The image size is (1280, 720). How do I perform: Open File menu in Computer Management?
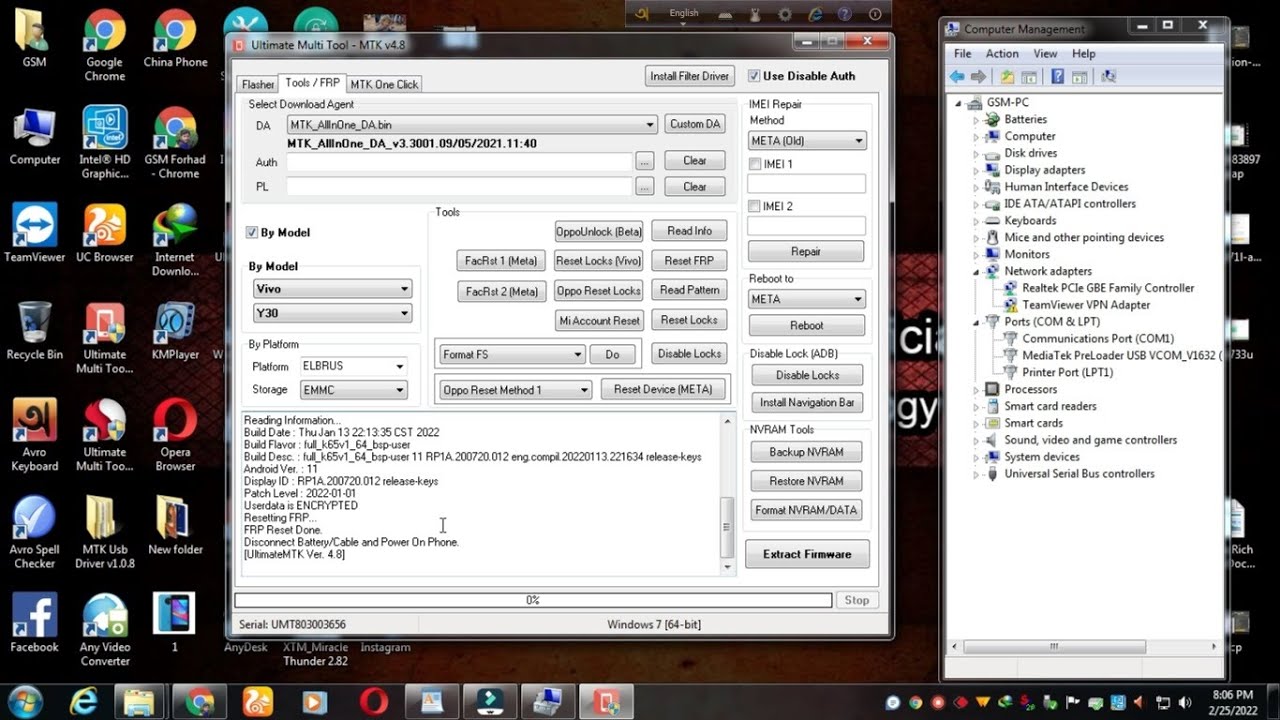(962, 54)
